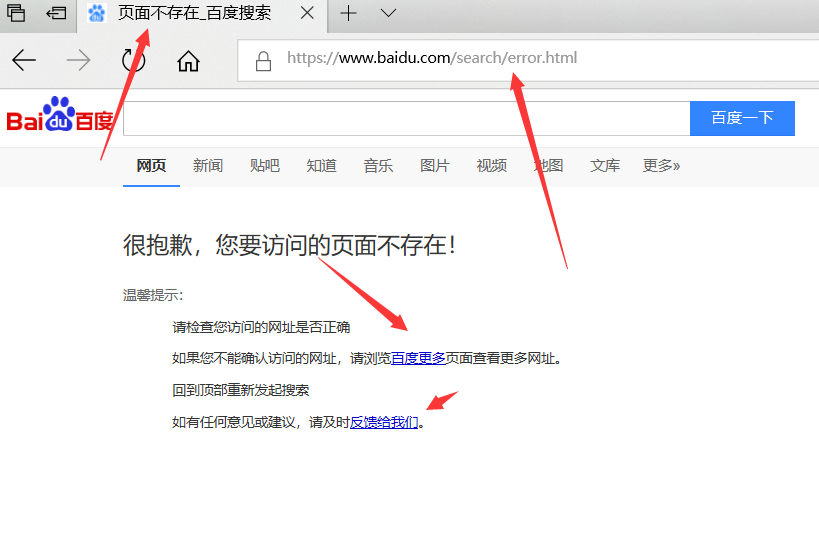Close the 页面不存在_百度搜索 tab
Screen dimensions: 819x541
[308, 13]
